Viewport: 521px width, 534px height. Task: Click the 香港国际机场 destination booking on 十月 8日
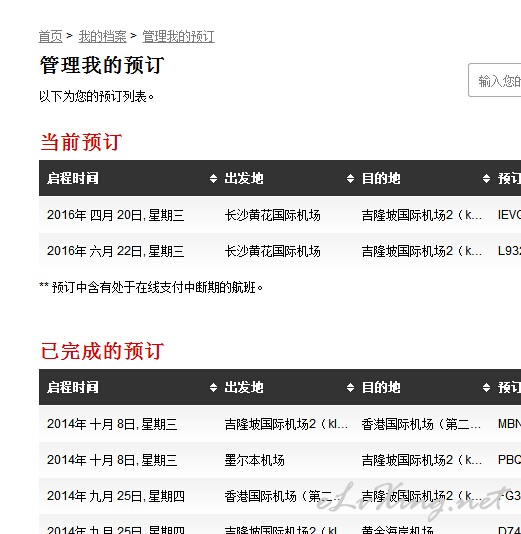[421, 424]
